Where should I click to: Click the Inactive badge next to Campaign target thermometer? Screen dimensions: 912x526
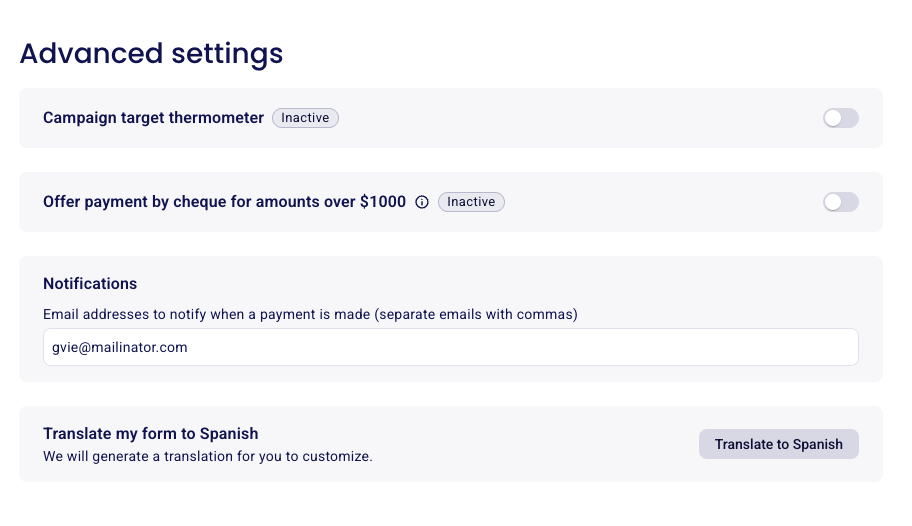pyautogui.click(x=305, y=118)
